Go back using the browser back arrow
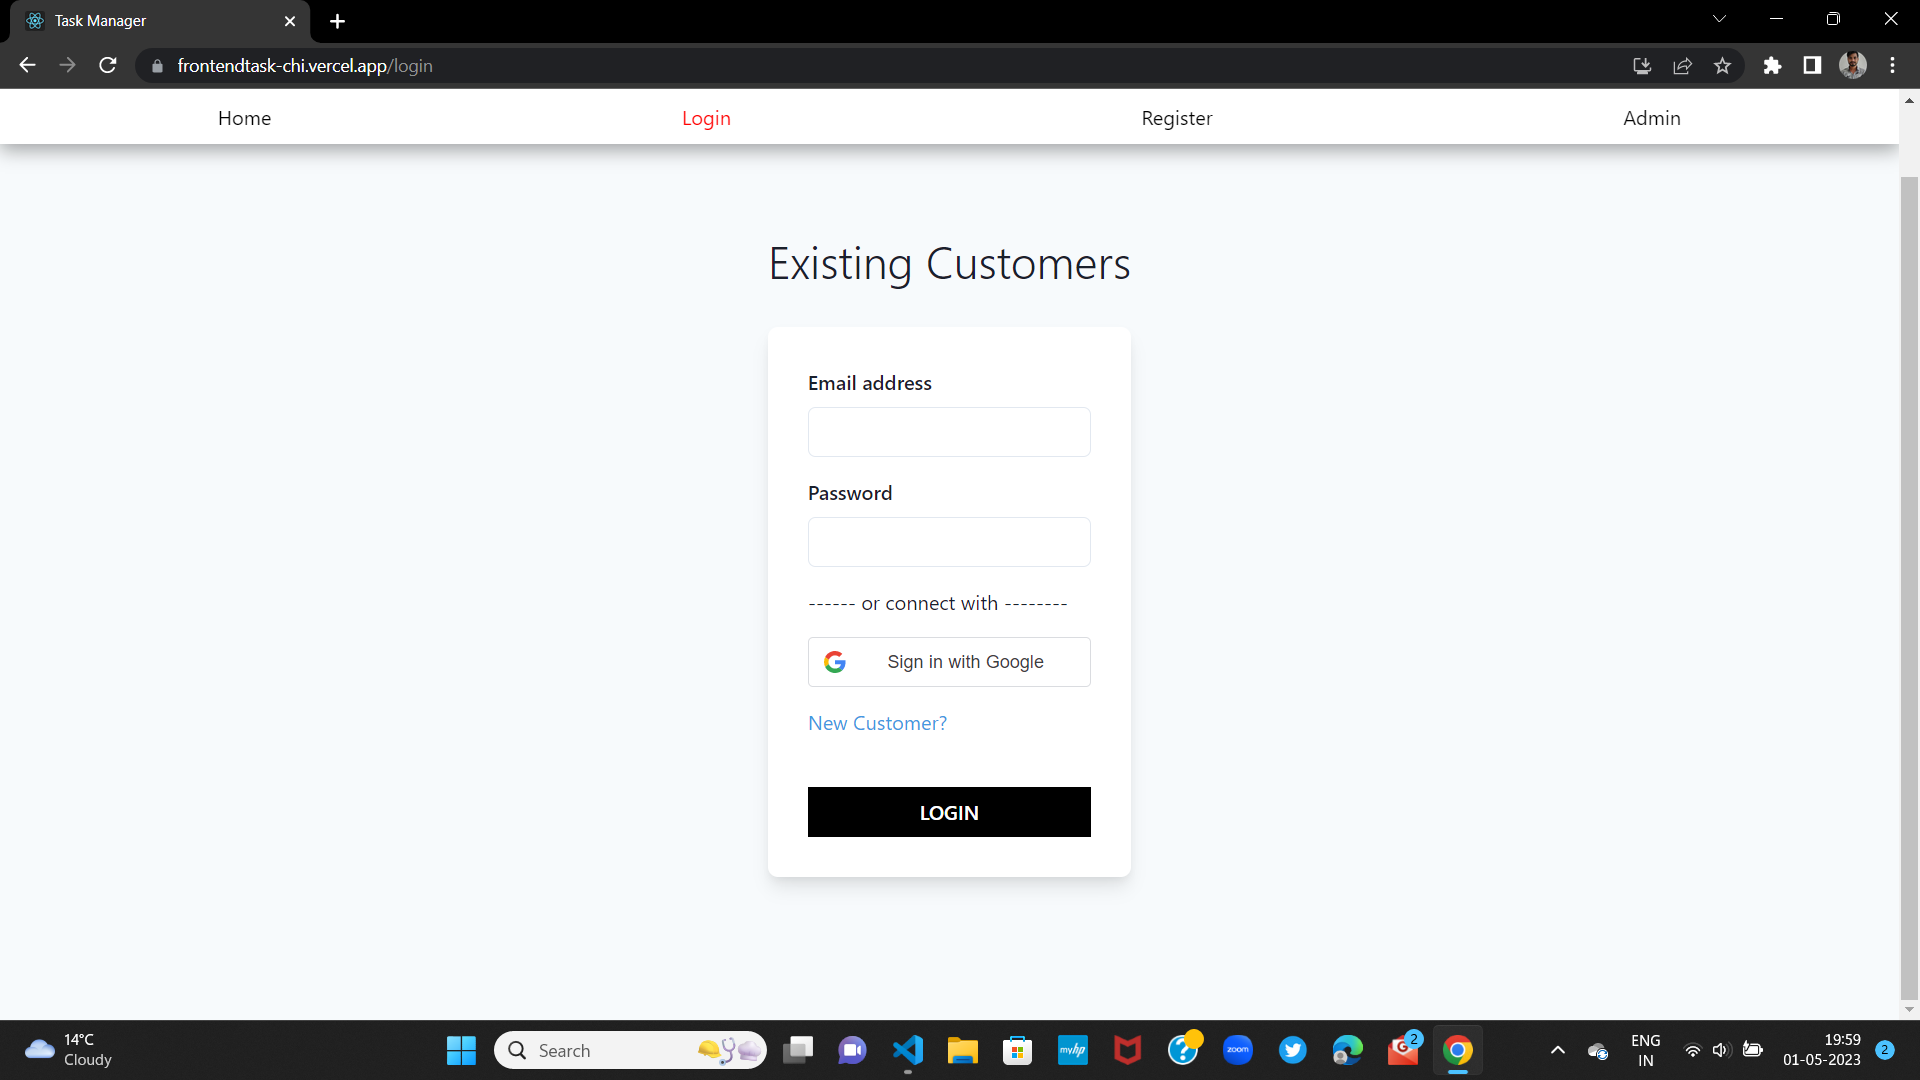Screen dimensions: 1920x1080 [27, 65]
